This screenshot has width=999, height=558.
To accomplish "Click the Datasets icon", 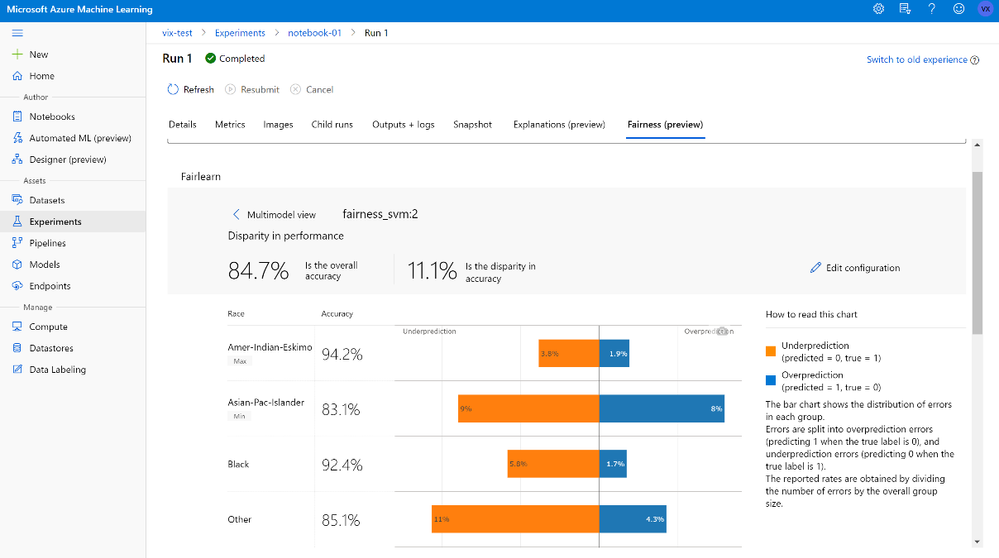I will (x=17, y=200).
